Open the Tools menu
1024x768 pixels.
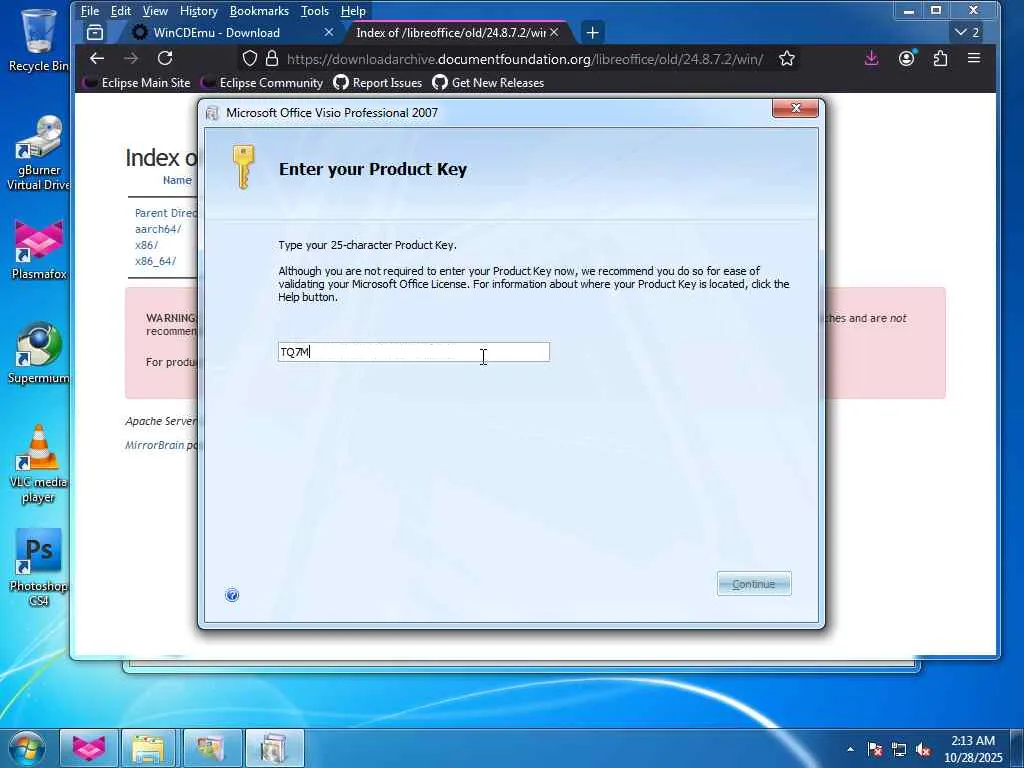click(x=315, y=11)
